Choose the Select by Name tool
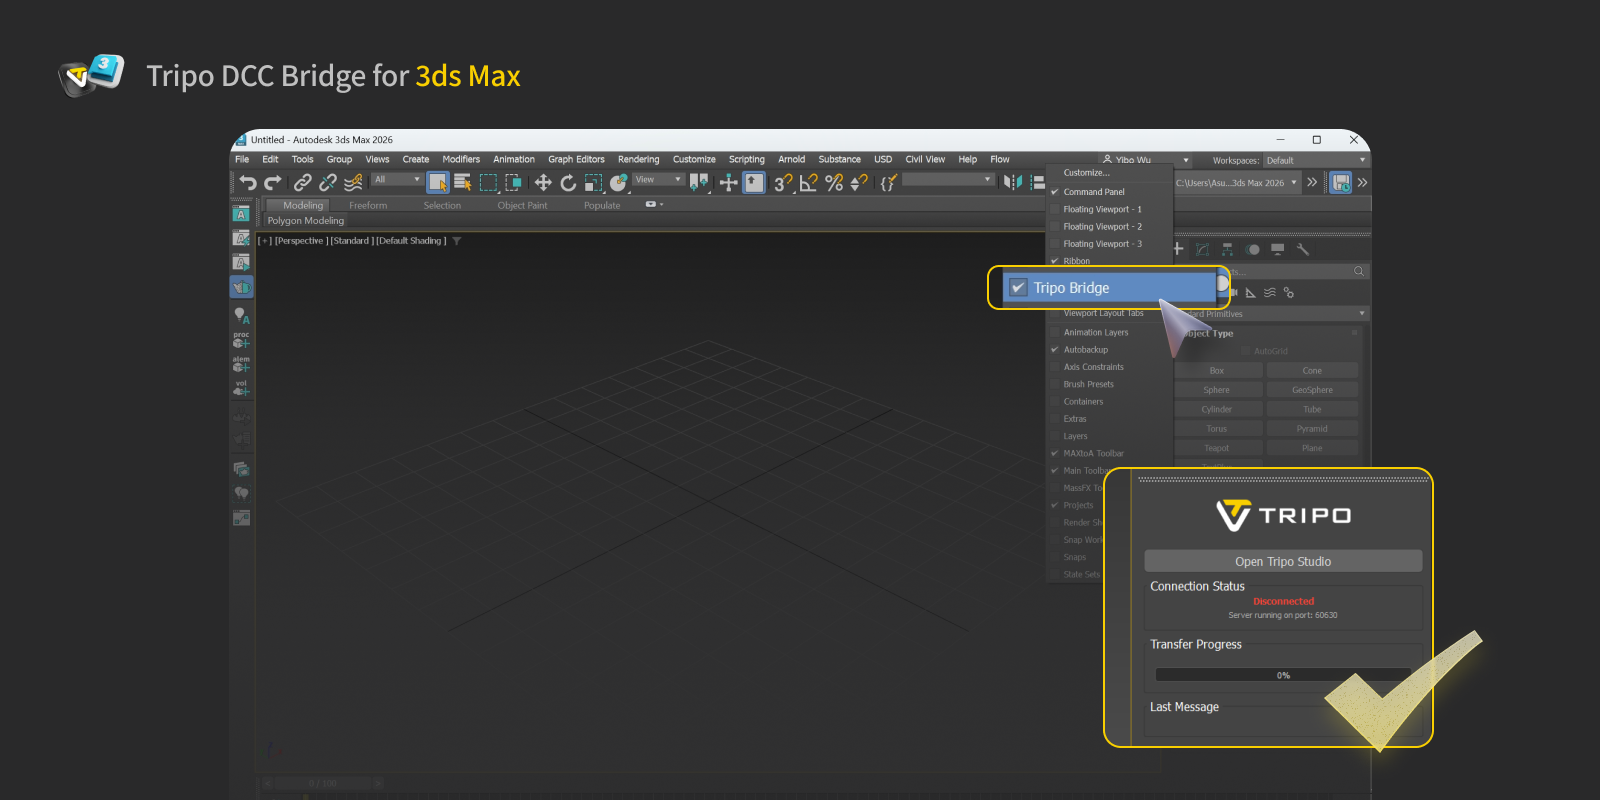Image resolution: width=1600 pixels, height=800 pixels. coord(462,182)
